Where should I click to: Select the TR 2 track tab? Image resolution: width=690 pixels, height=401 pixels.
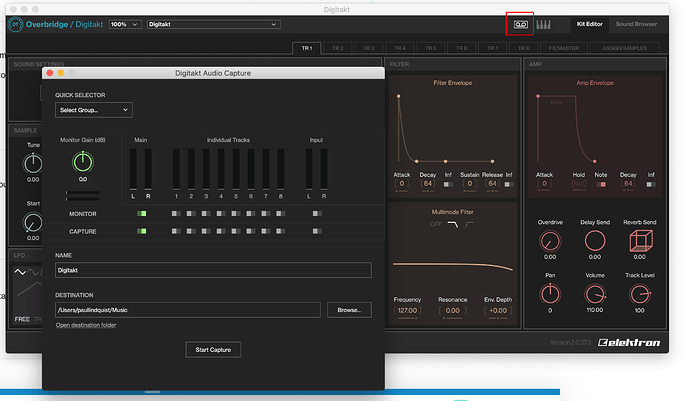click(338, 48)
